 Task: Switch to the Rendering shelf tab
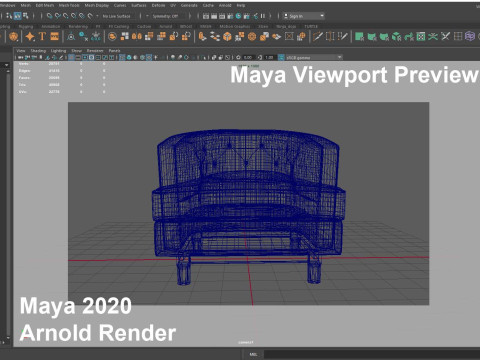tap(78, 26)
